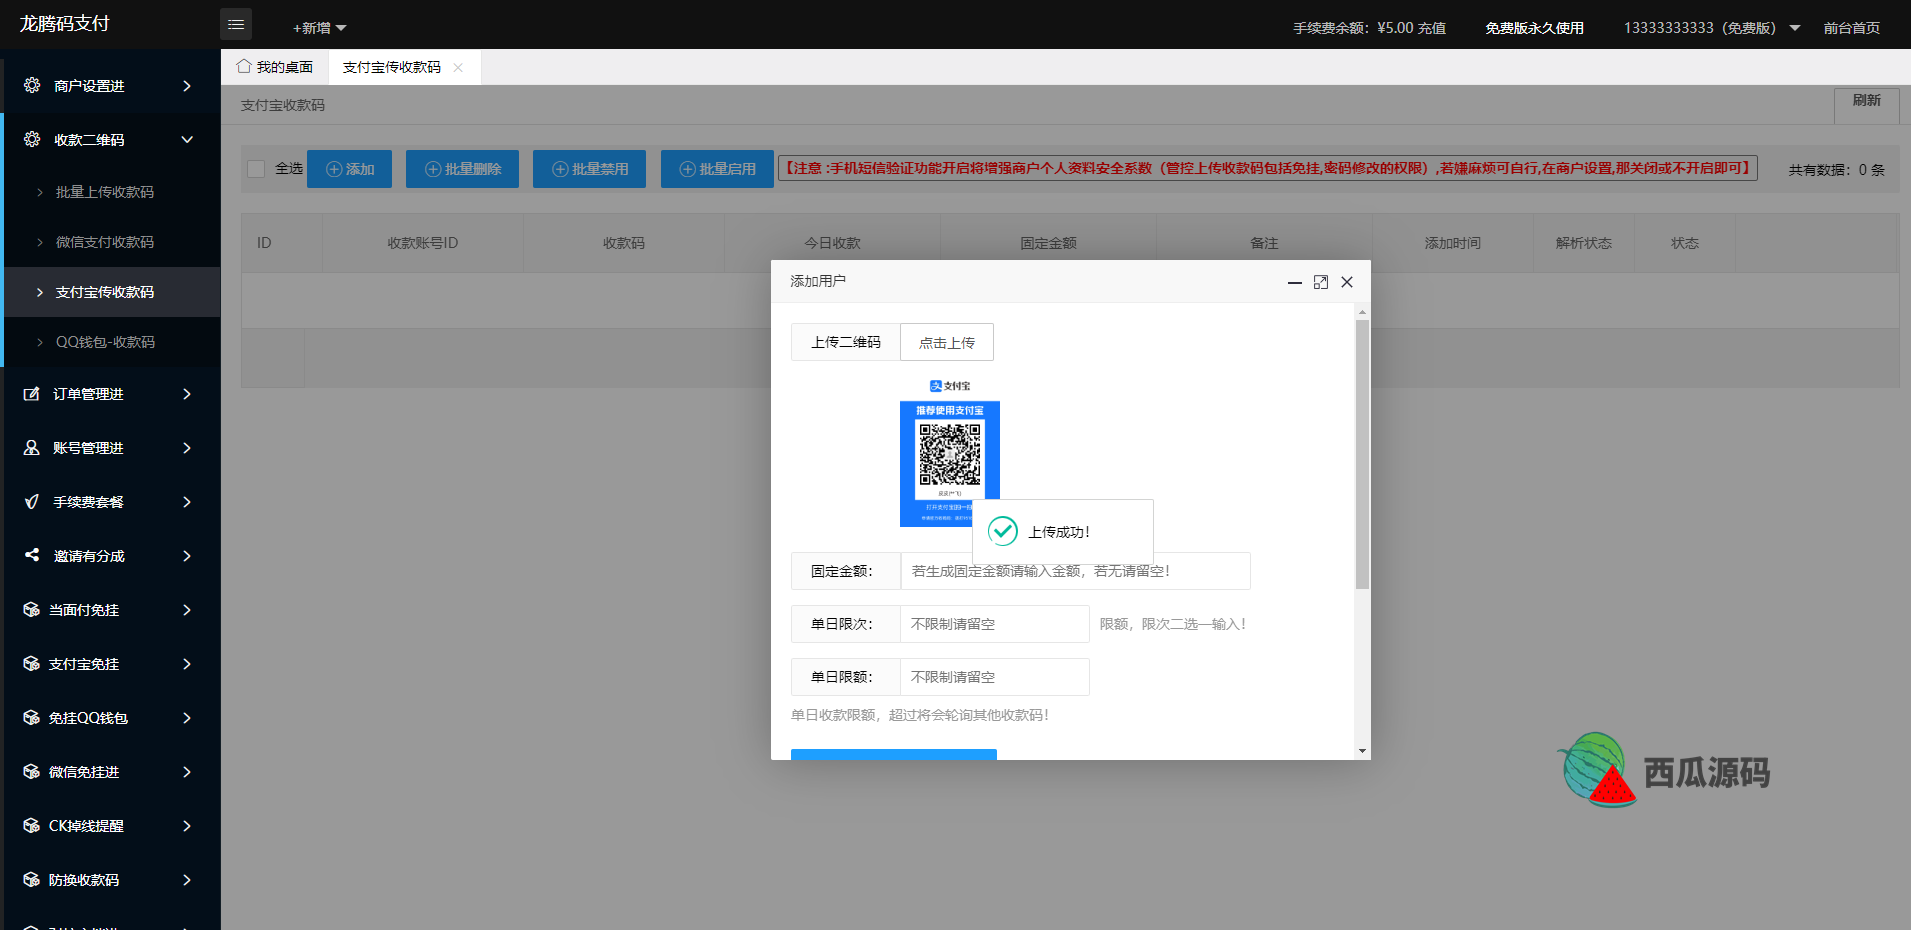Click the cube icon beside 免挂QQ钱包

click(32, 718)
